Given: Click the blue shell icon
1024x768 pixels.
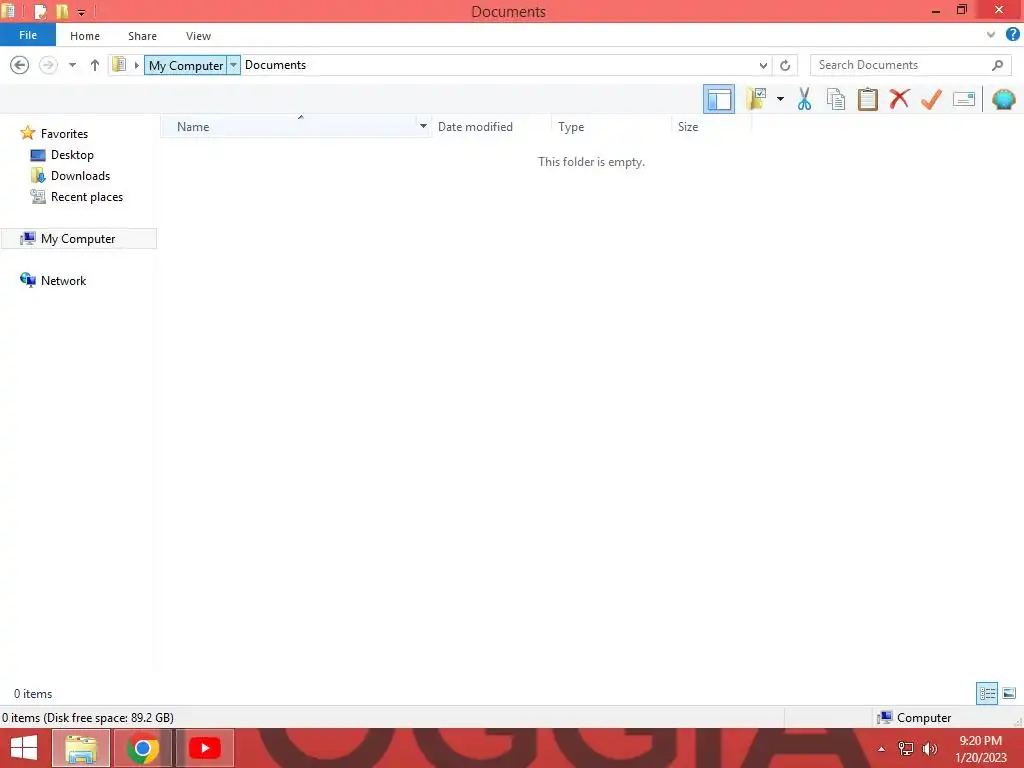Looking at the screenshot, I should click(1003, 99).
